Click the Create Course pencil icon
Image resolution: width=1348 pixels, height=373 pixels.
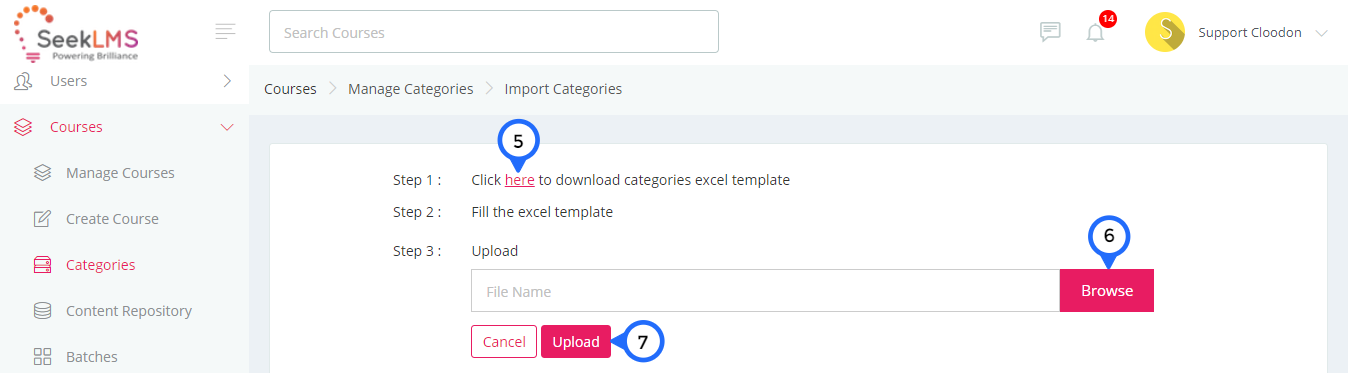(x=42, y=219)
